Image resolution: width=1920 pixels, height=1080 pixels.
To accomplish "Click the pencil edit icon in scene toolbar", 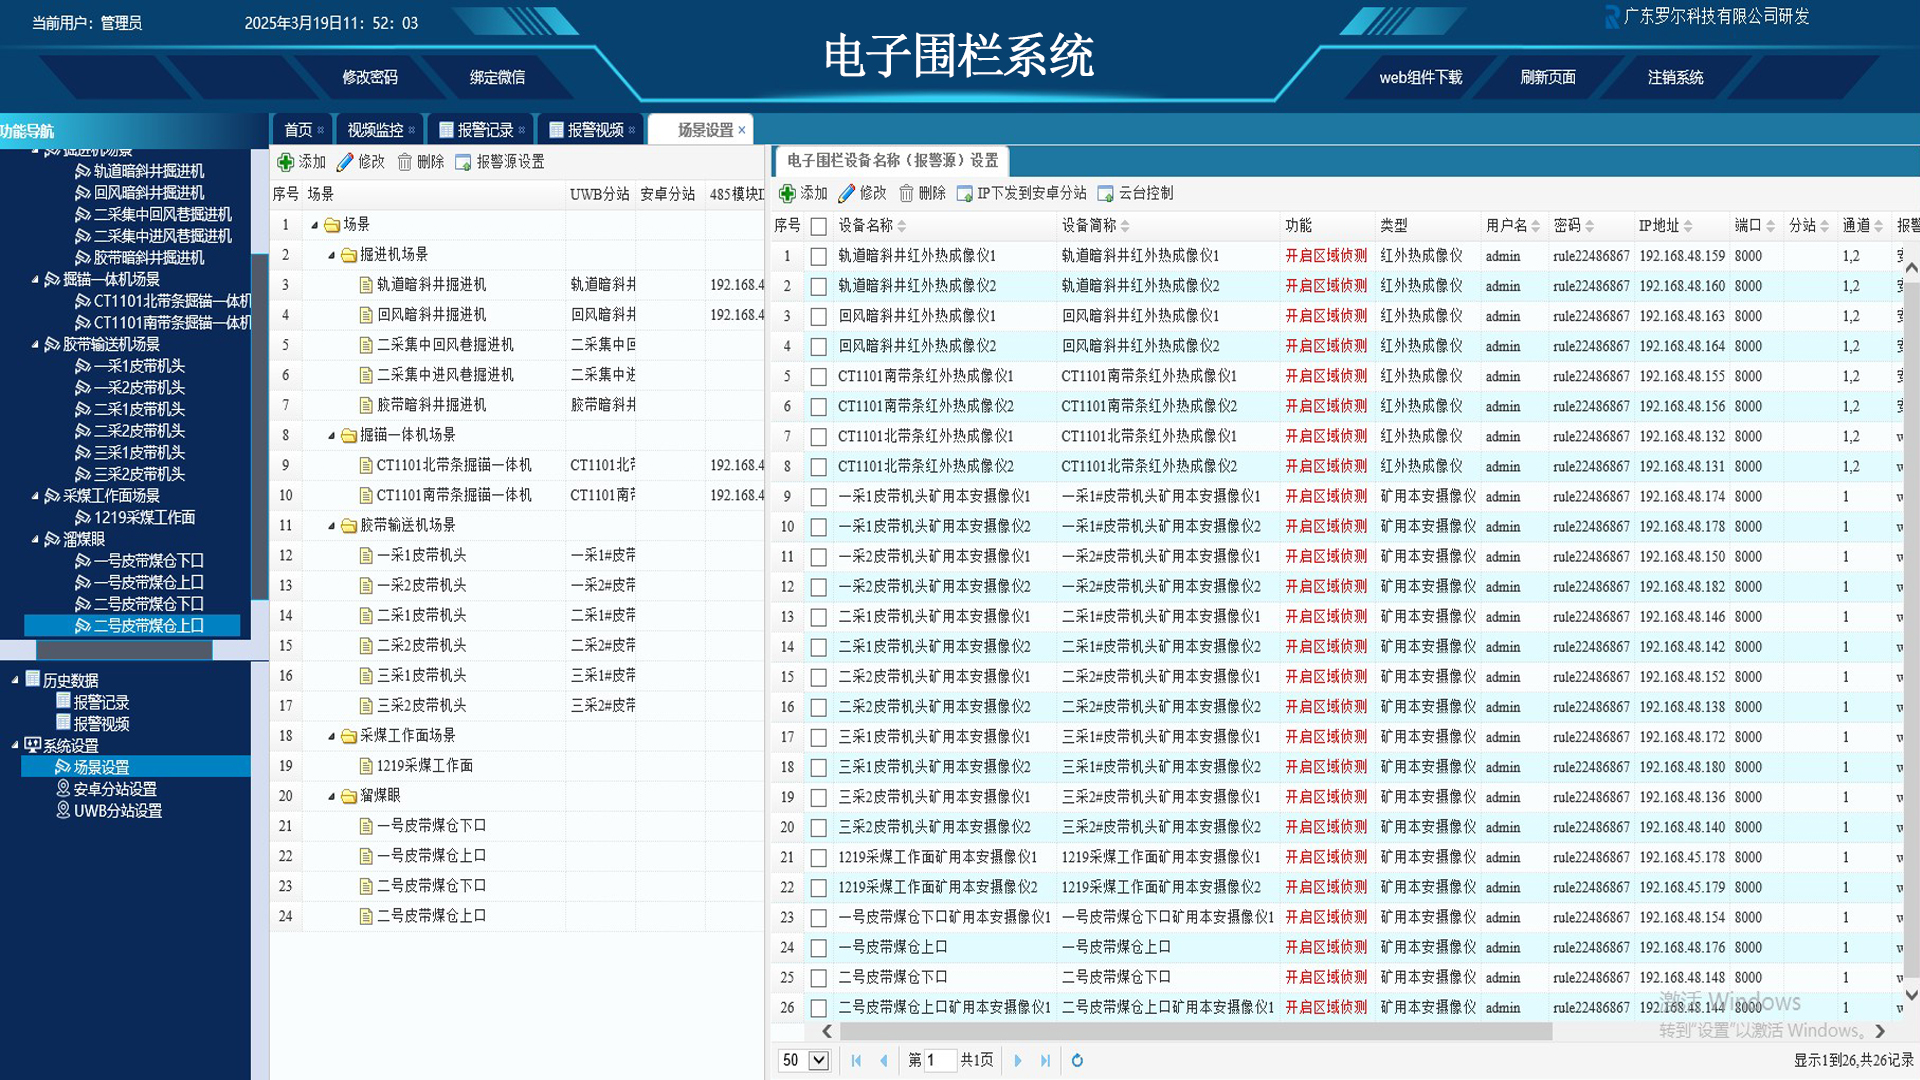I will tap(345, 162).
